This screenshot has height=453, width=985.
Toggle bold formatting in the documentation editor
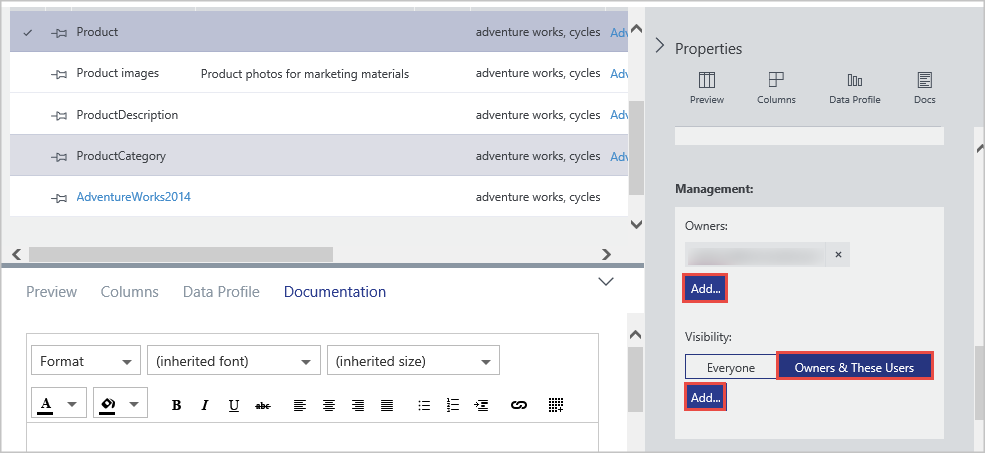click(176, 405)
